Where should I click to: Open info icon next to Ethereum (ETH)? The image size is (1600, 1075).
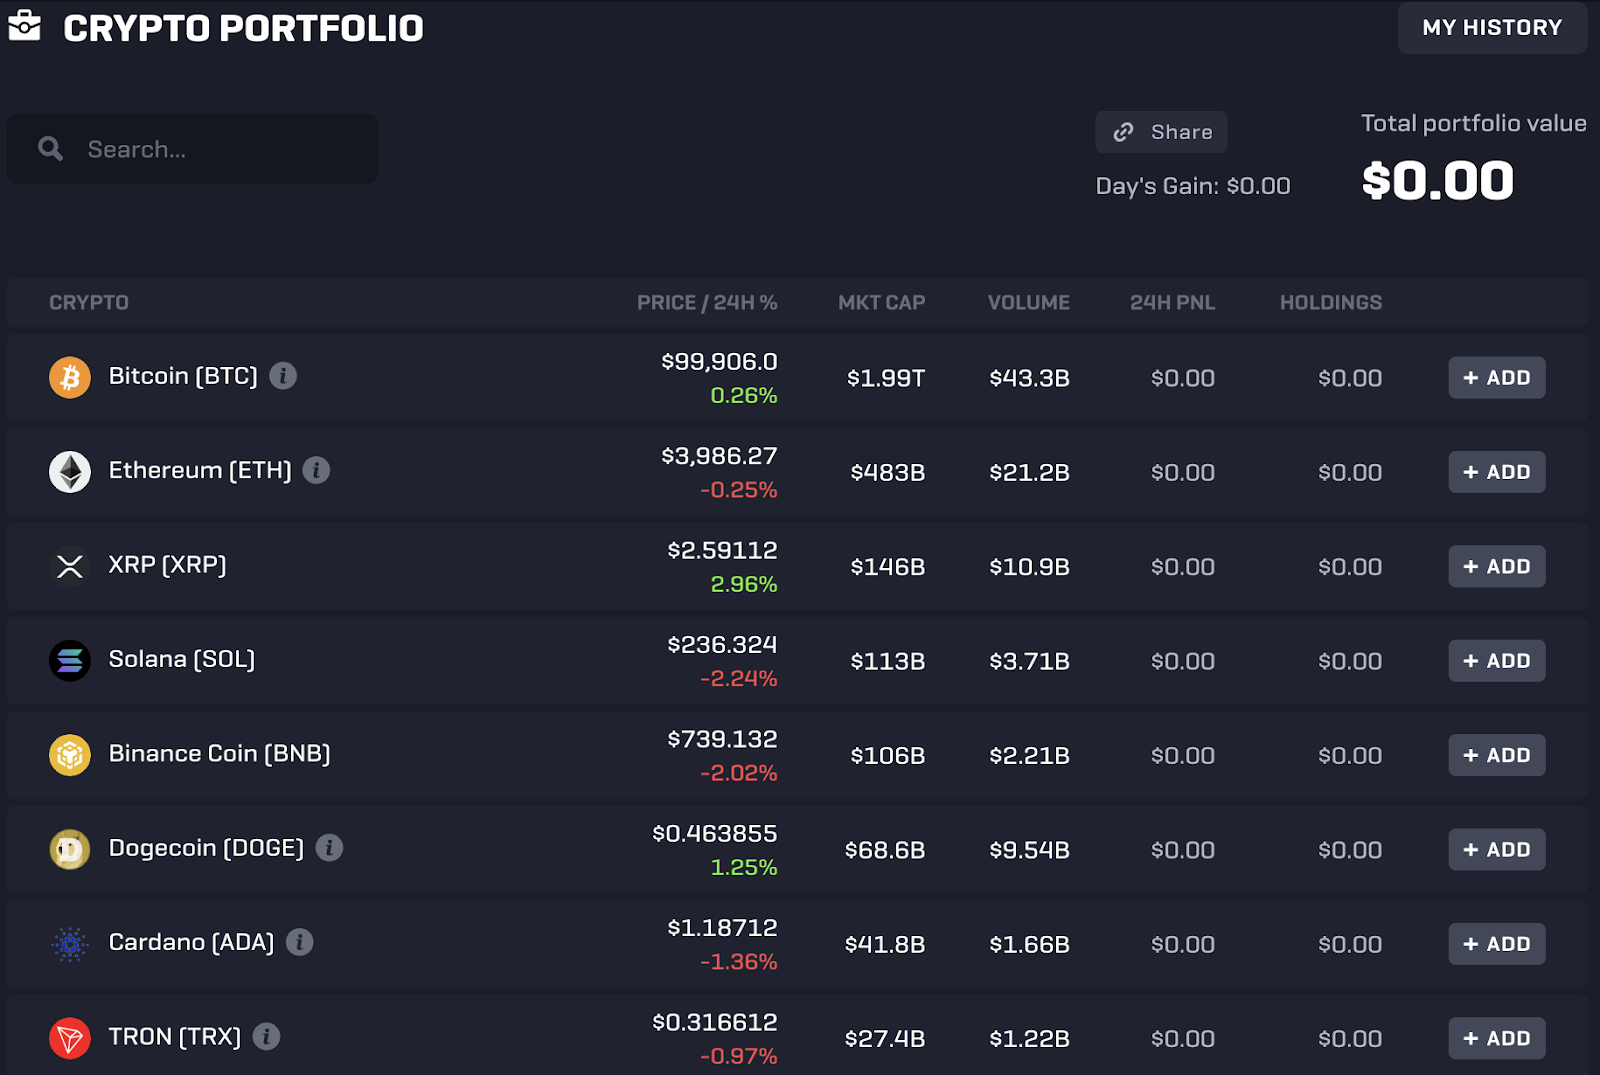(316, 470)
